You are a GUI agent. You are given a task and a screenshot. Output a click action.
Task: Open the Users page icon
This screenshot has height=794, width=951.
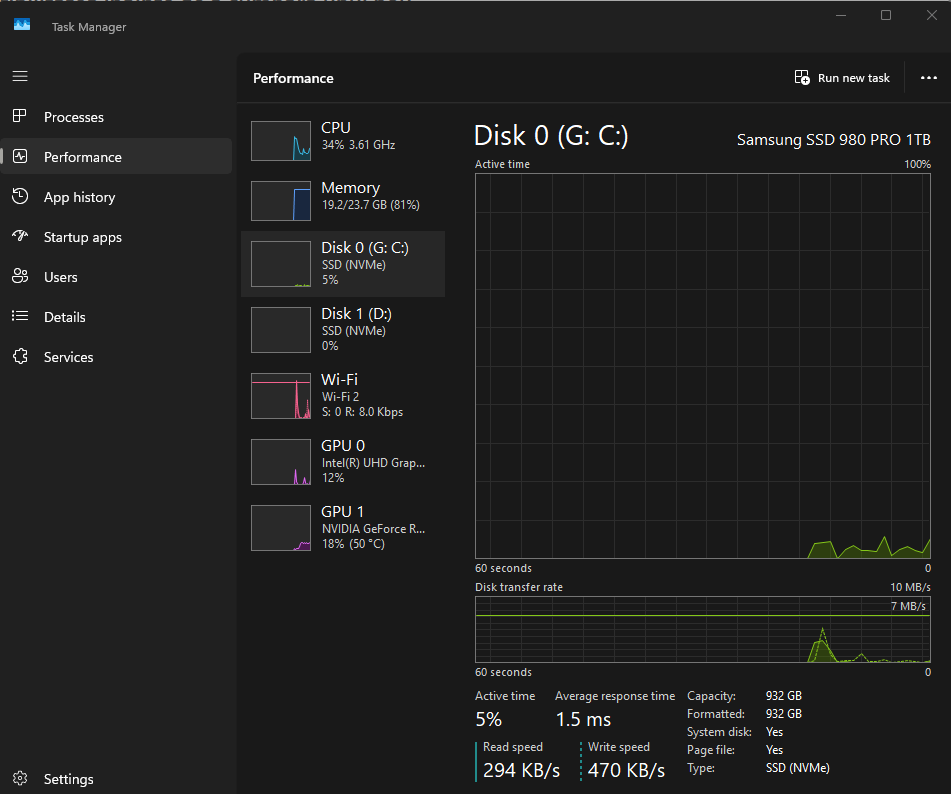(x=20, y=277)
